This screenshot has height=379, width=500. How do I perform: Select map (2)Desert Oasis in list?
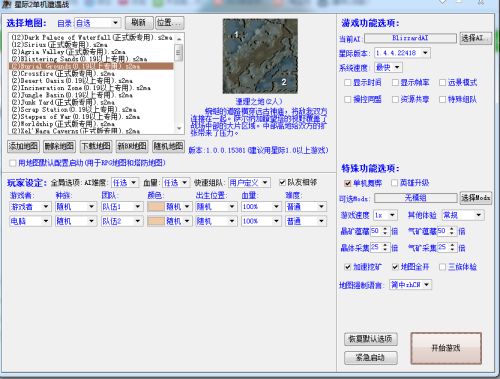coord(91,81)
